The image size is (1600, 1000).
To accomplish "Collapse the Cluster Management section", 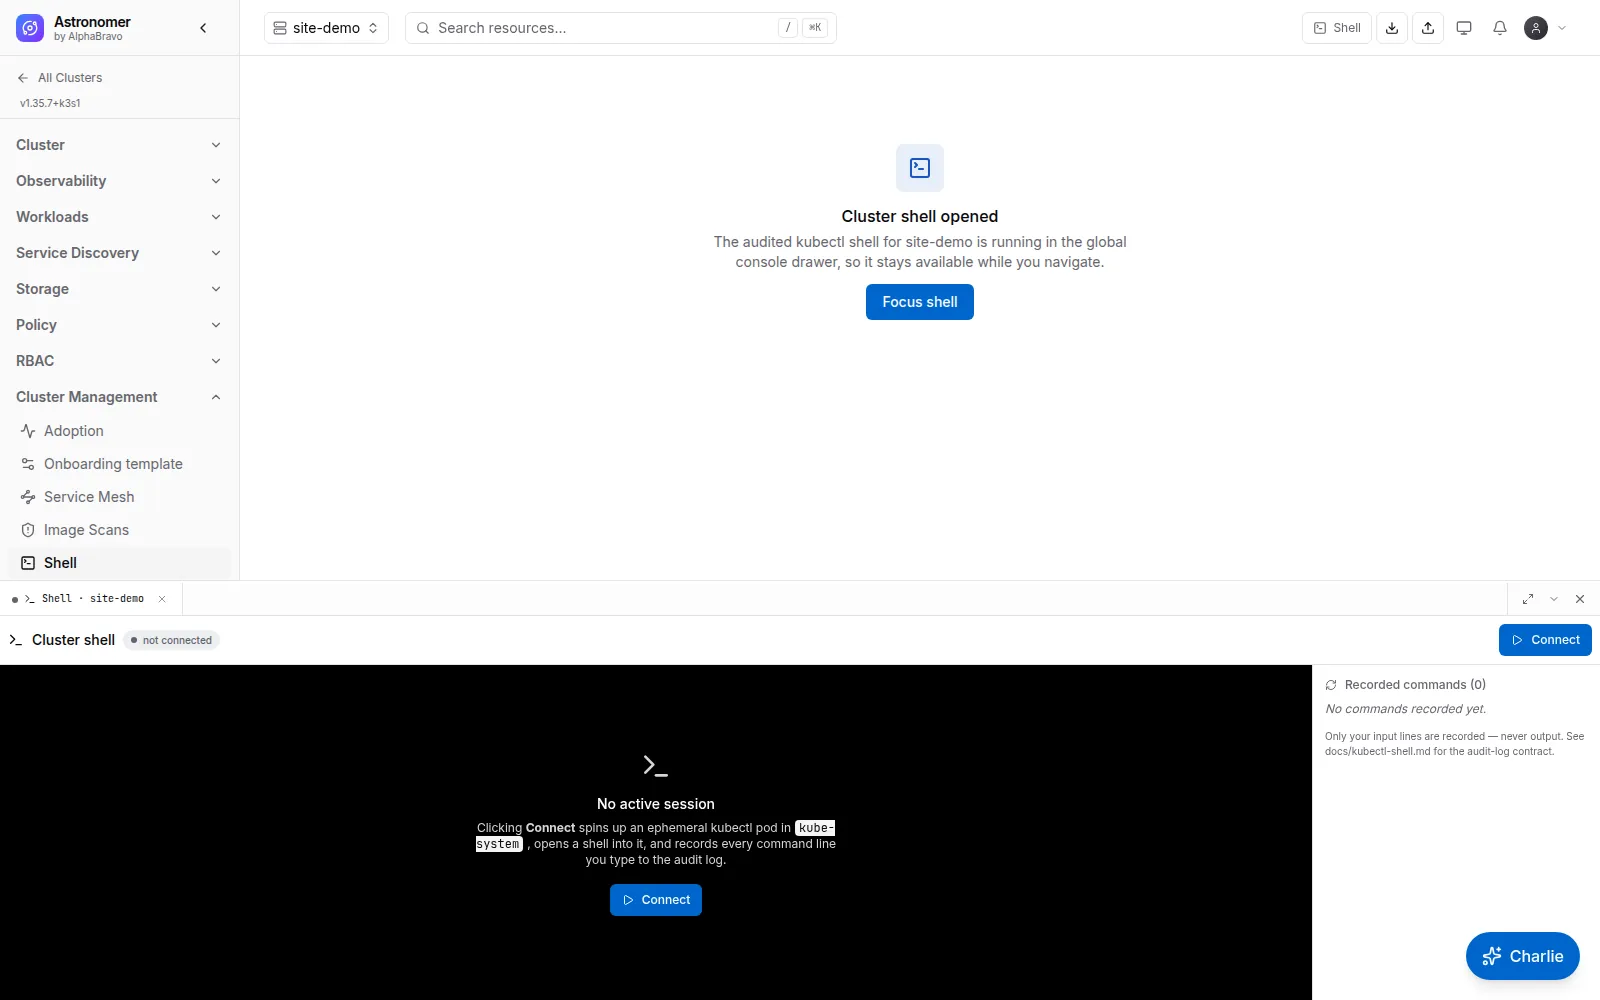I will [x=119, y=397].
